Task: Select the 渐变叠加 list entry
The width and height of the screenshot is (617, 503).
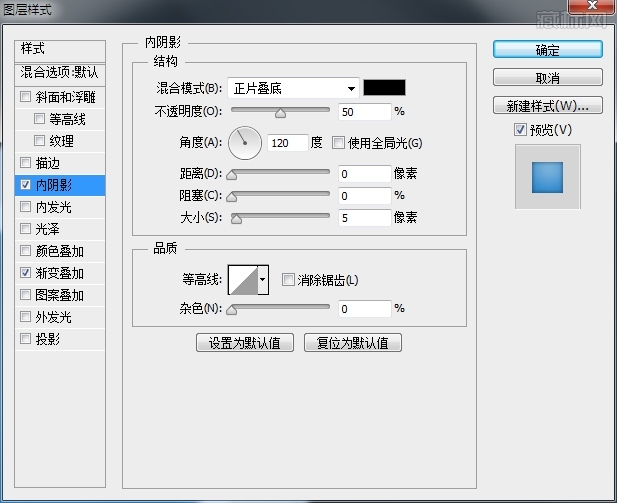Action: pyautogui.click(x=60, y=273)
